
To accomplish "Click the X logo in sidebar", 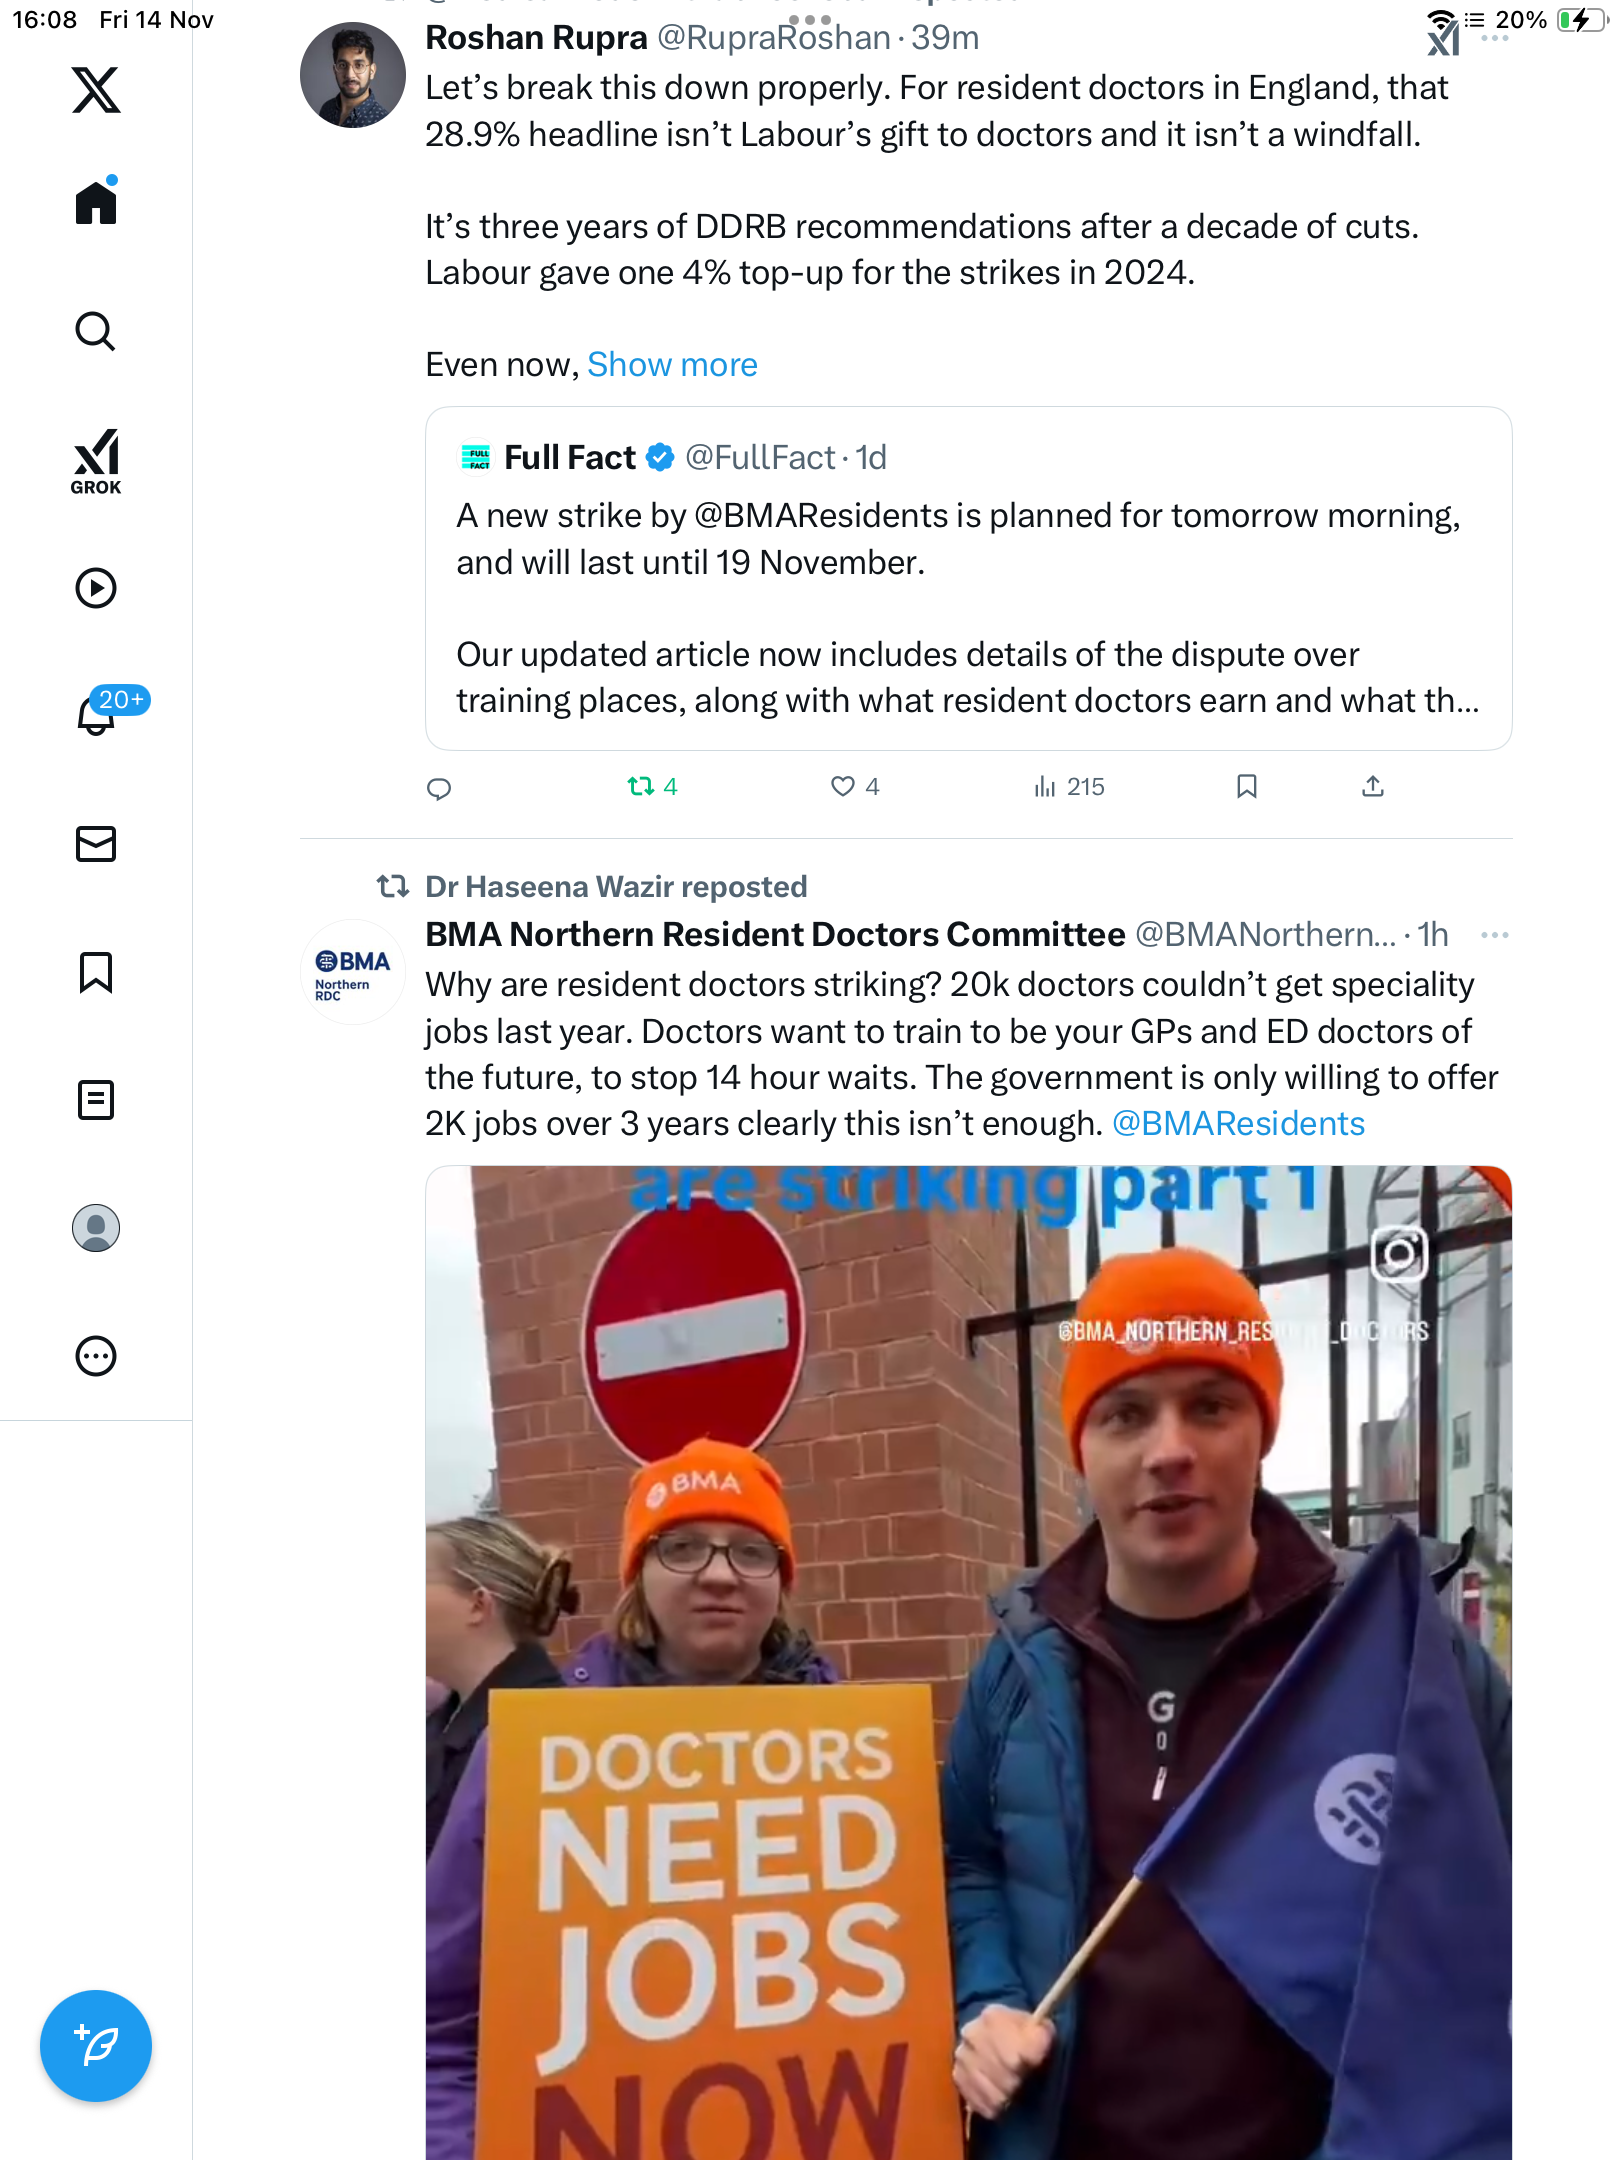I will 96,90.
